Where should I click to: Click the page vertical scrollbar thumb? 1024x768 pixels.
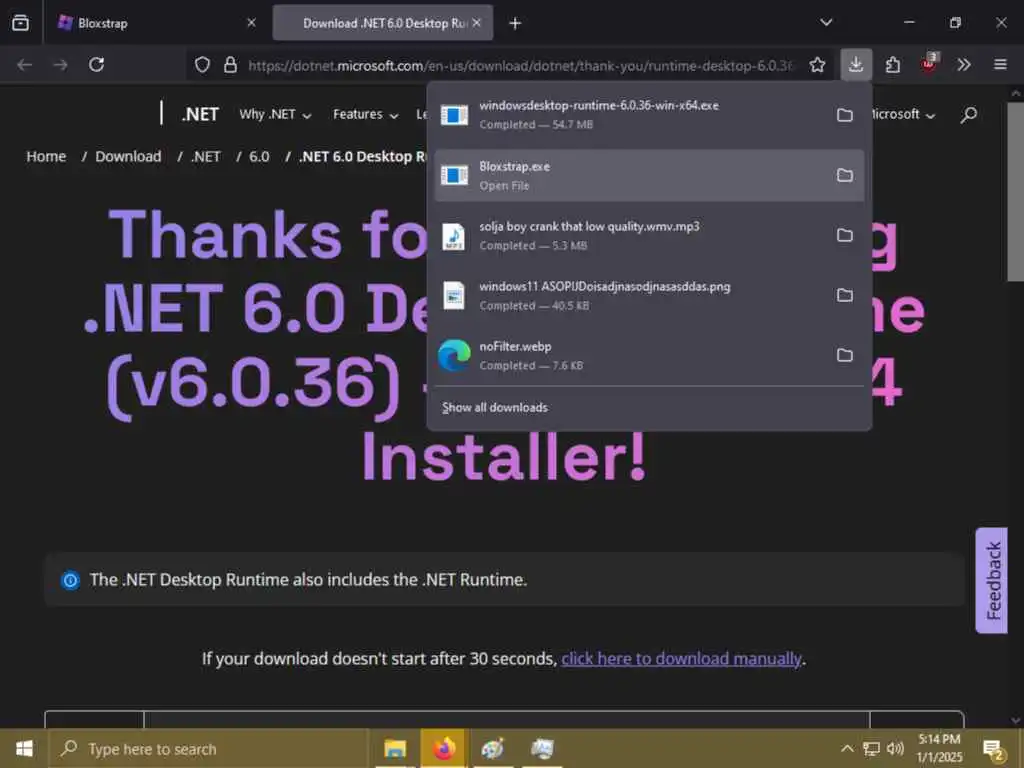click(x=1016, y=193)
